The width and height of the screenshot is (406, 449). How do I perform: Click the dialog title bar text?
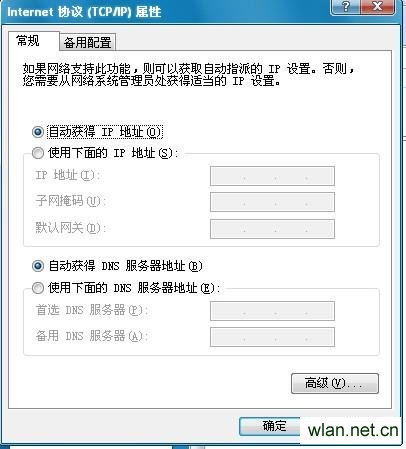84,12
